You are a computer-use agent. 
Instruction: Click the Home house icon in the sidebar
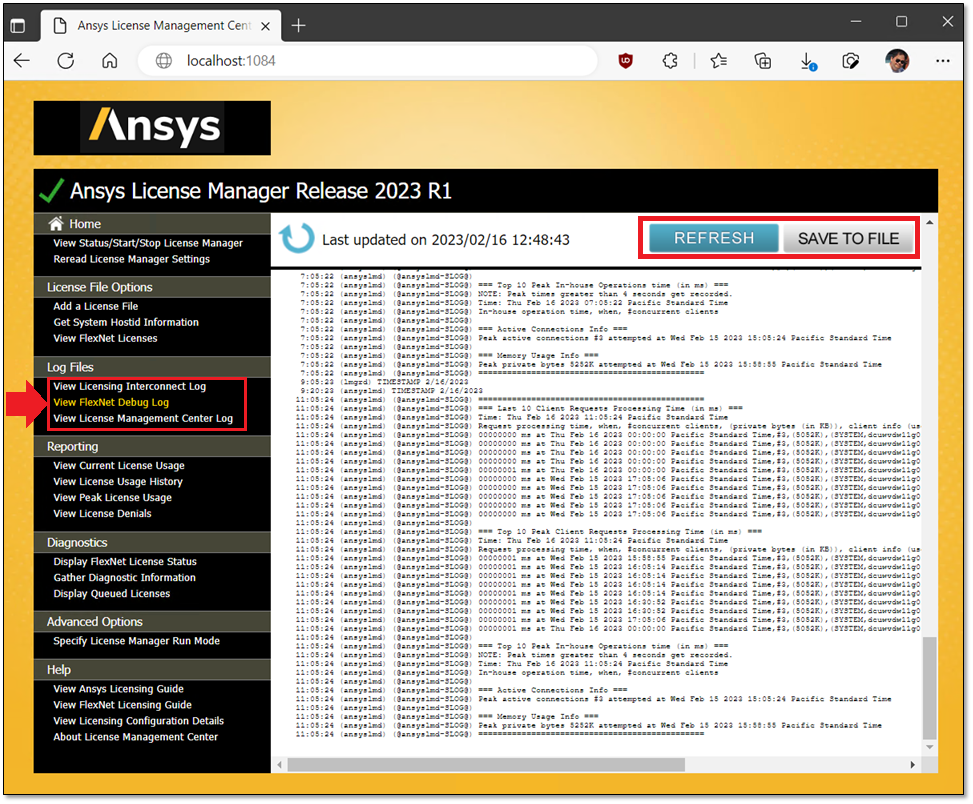pos(56,223)
